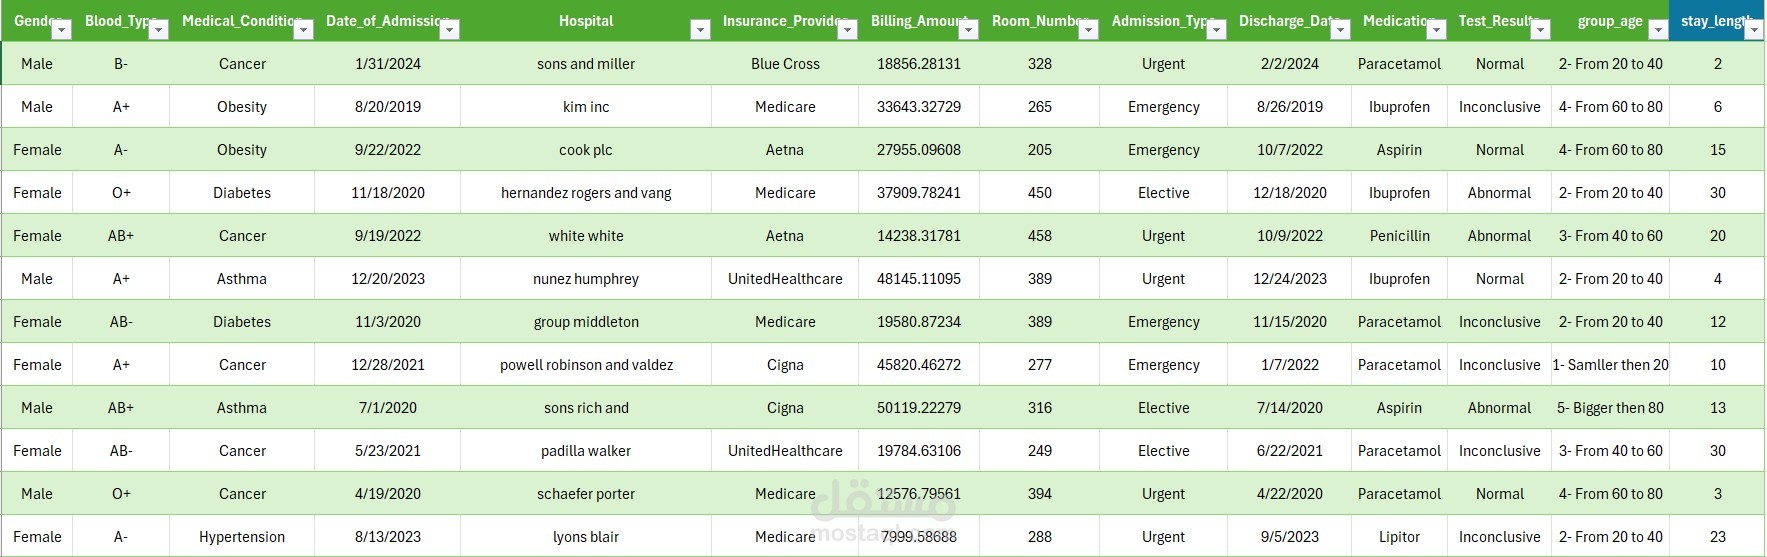
Task: Open the Gender column filter dropdown
Action: [61, 30]
